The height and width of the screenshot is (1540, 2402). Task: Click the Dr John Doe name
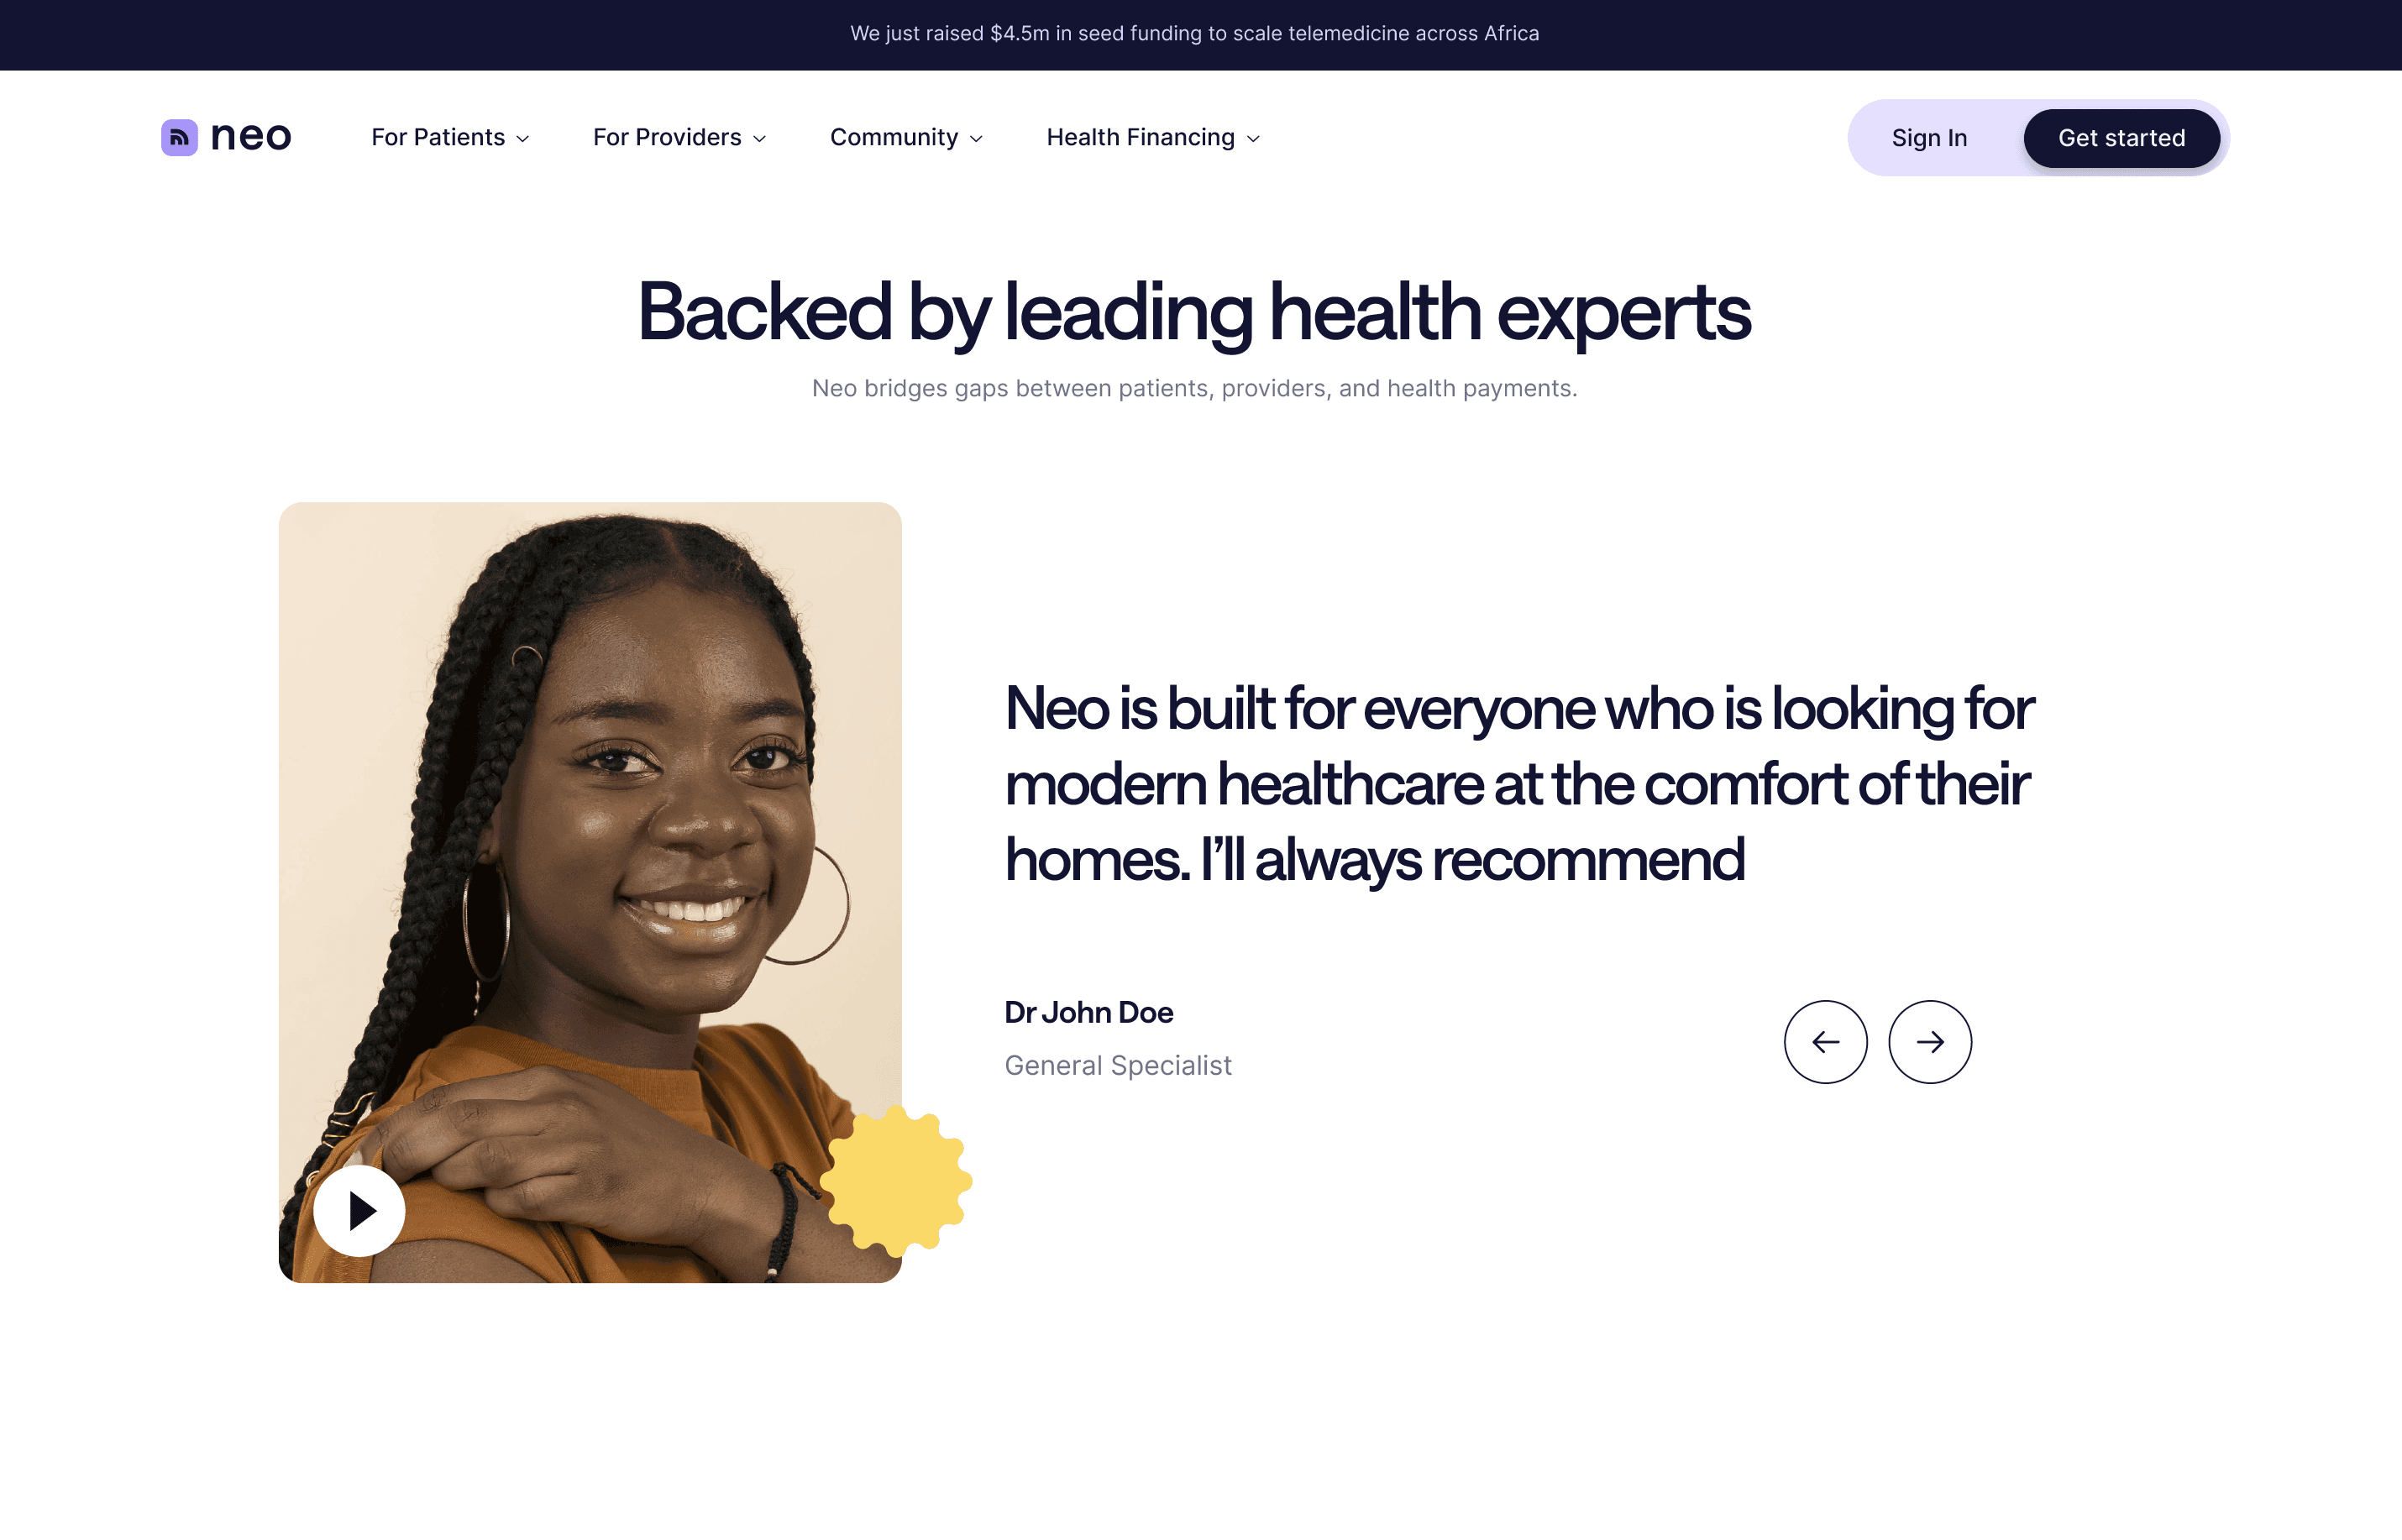pyautogui.click(x=1088, y=1012)
